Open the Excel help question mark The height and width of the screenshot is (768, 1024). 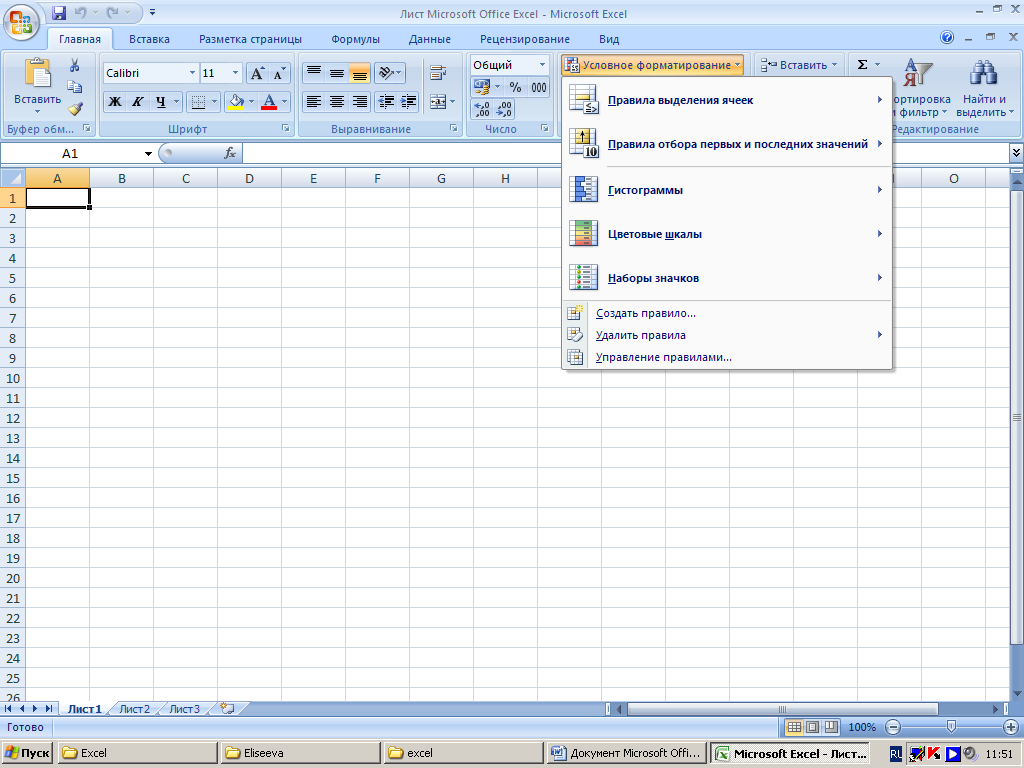tap(947, 38)
